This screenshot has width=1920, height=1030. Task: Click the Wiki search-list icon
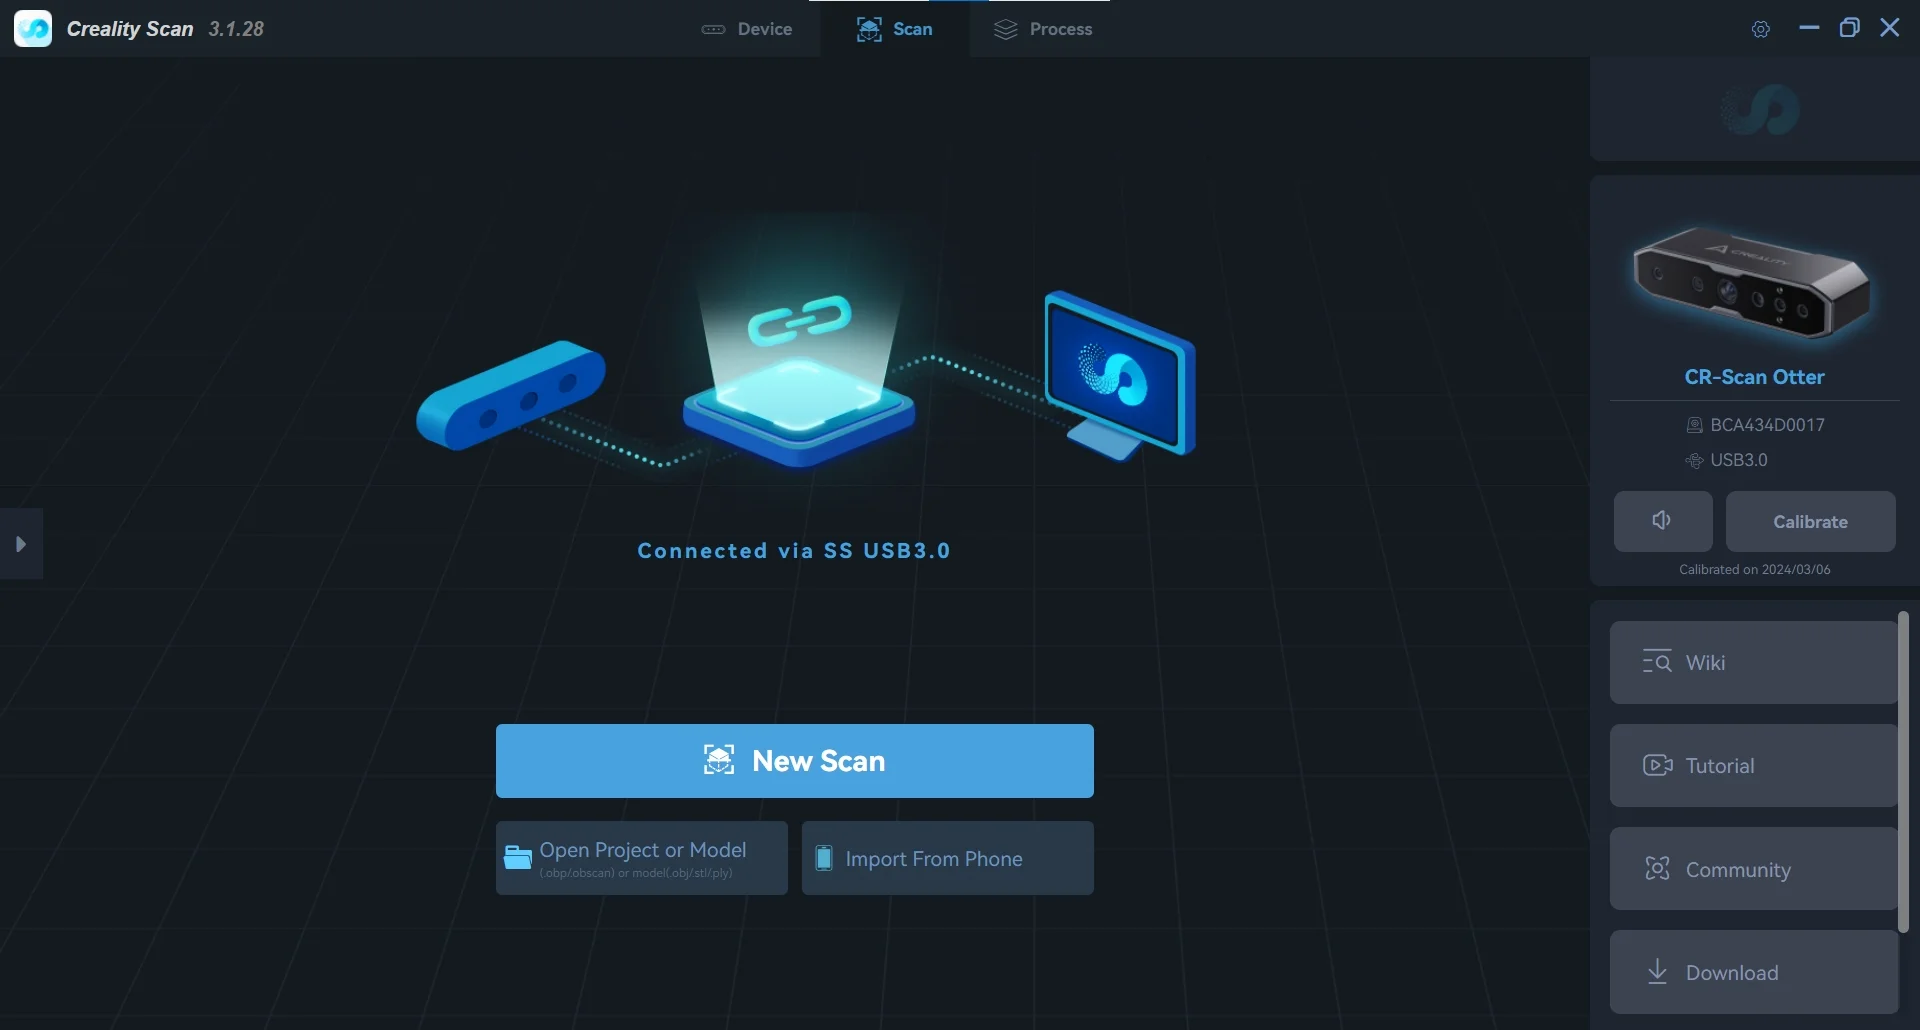pos(1657,662)
